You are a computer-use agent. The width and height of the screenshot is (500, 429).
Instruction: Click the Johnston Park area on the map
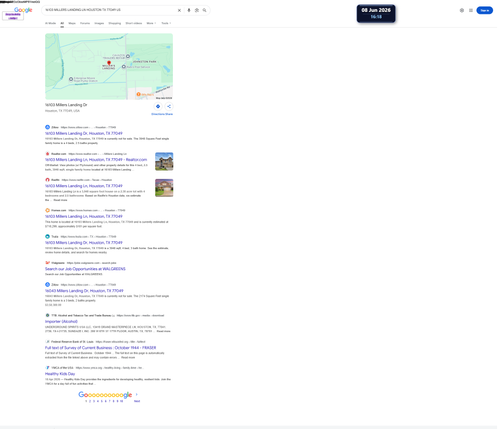[144, 62]
